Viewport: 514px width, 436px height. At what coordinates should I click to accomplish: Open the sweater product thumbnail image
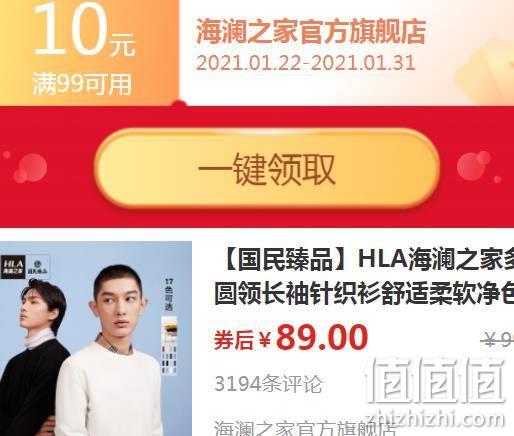96,338
